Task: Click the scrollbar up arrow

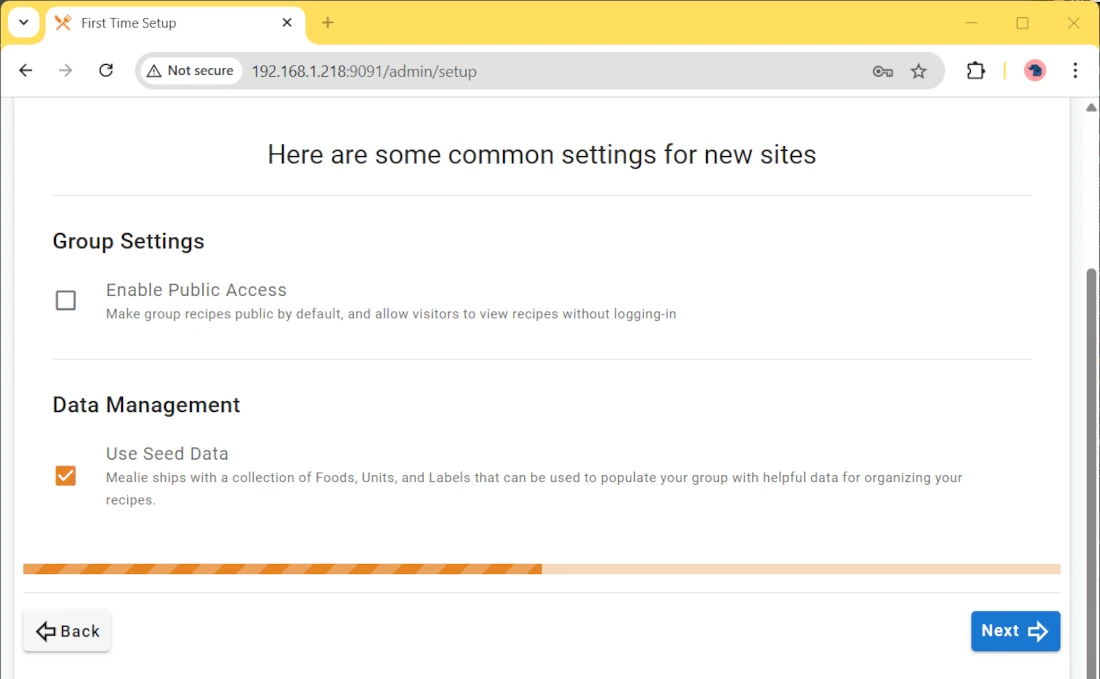Action: pos(1091,107)
